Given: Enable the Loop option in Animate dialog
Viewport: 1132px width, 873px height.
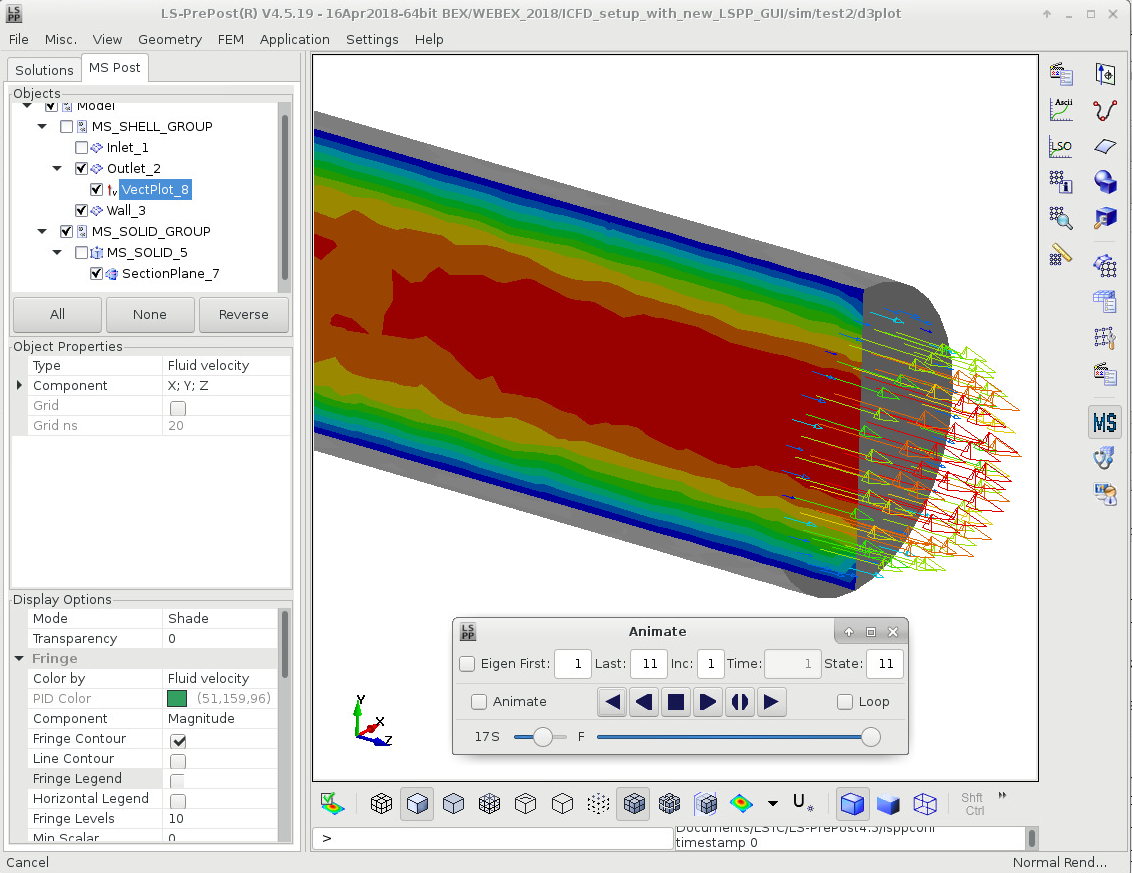Looking at the screenshot, I should [x=845, y=702].
